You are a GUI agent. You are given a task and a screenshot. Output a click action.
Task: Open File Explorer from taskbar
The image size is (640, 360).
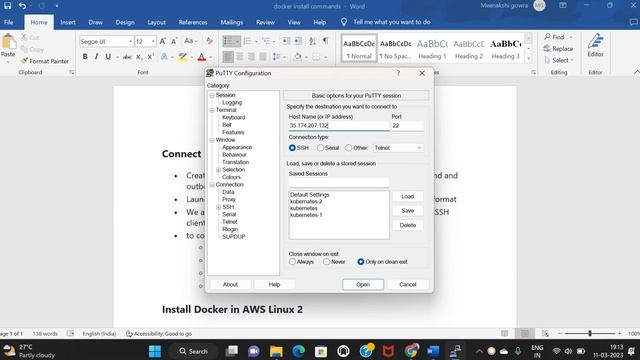[x=276, y=351]
